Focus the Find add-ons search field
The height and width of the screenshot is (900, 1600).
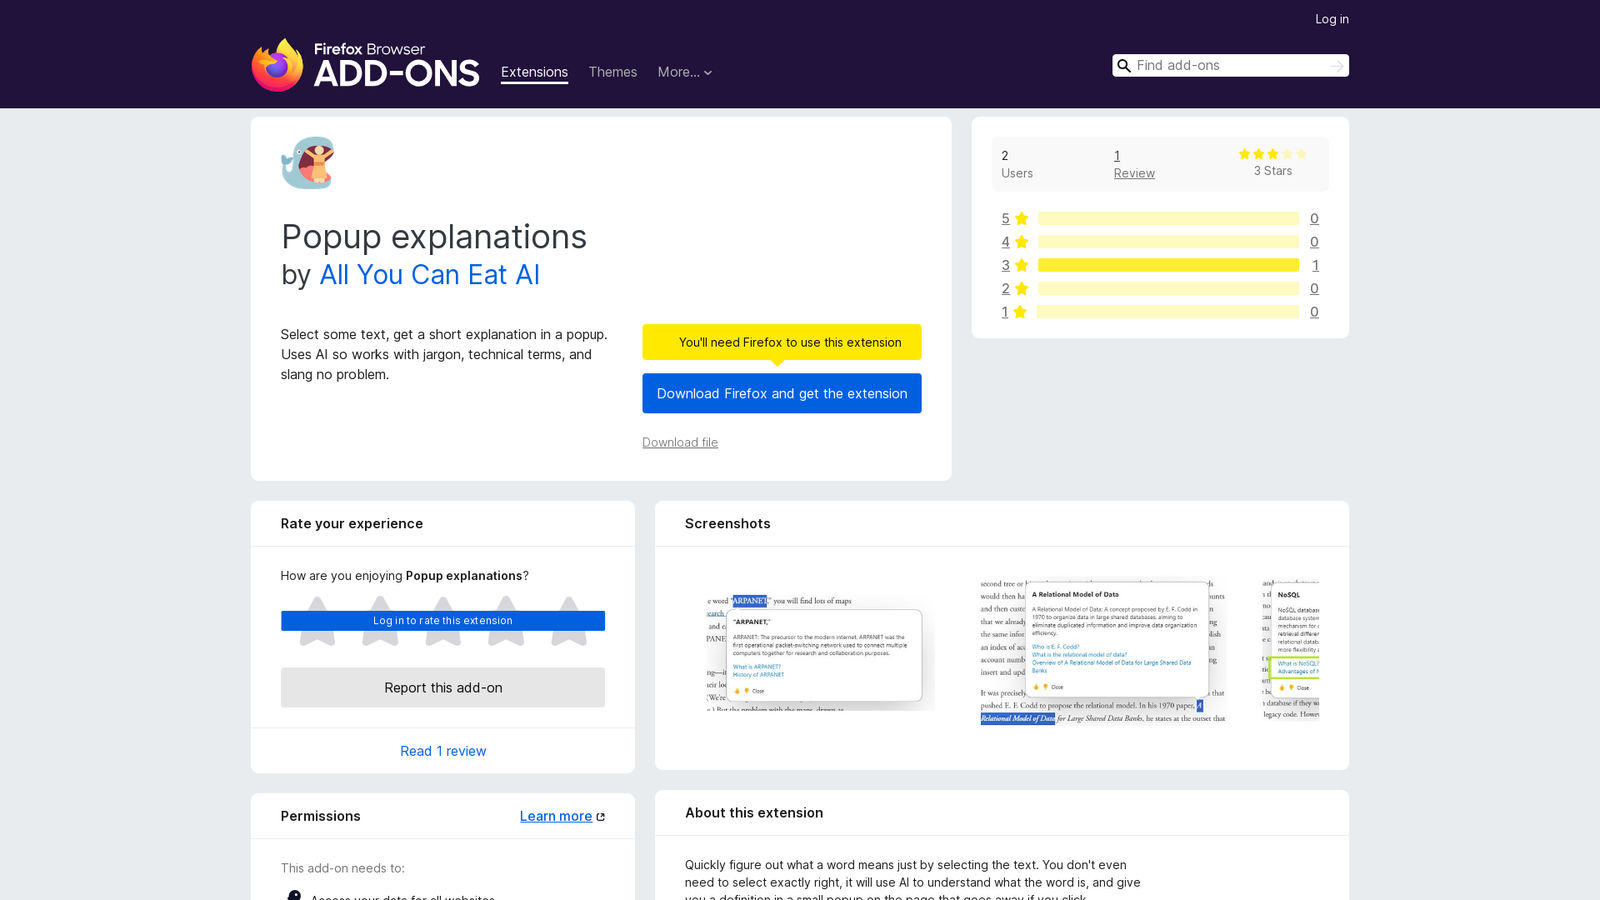click(1230, 65)
